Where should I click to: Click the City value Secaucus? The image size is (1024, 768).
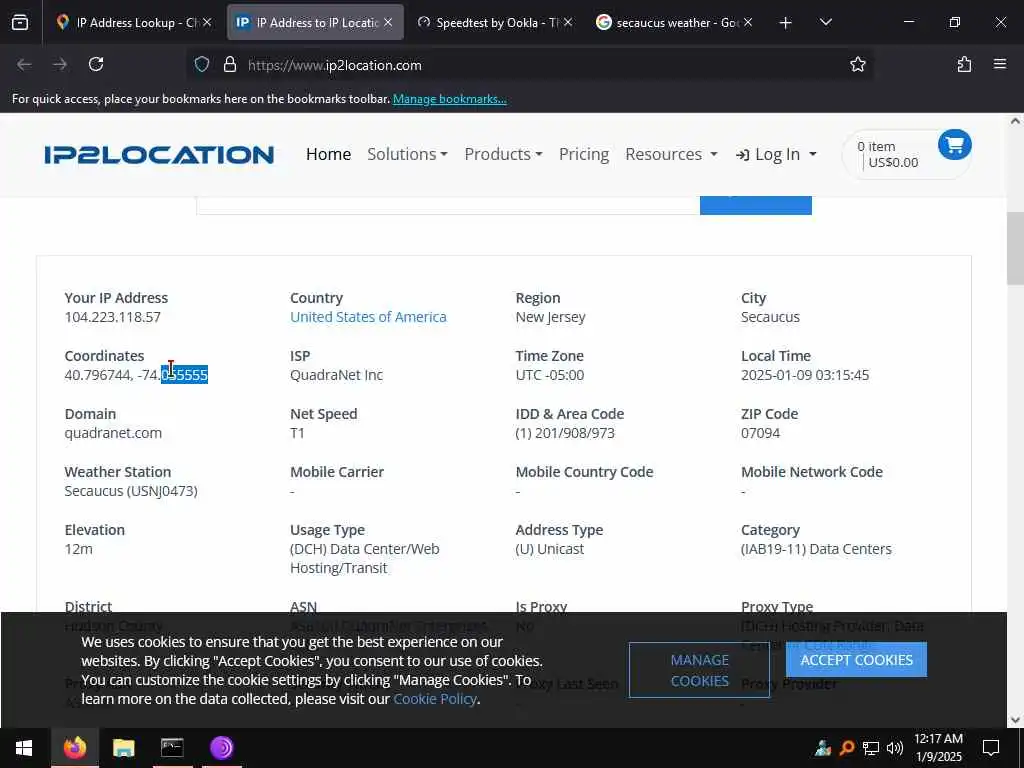770,317
